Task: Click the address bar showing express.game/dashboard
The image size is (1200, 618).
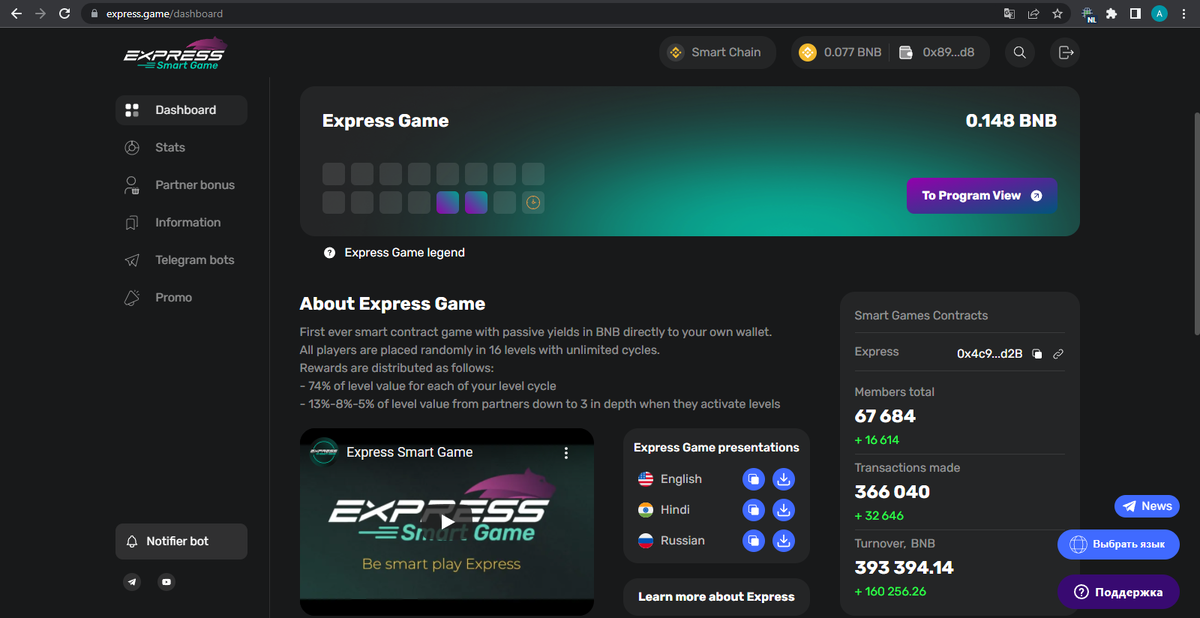Action: (540, 14)
